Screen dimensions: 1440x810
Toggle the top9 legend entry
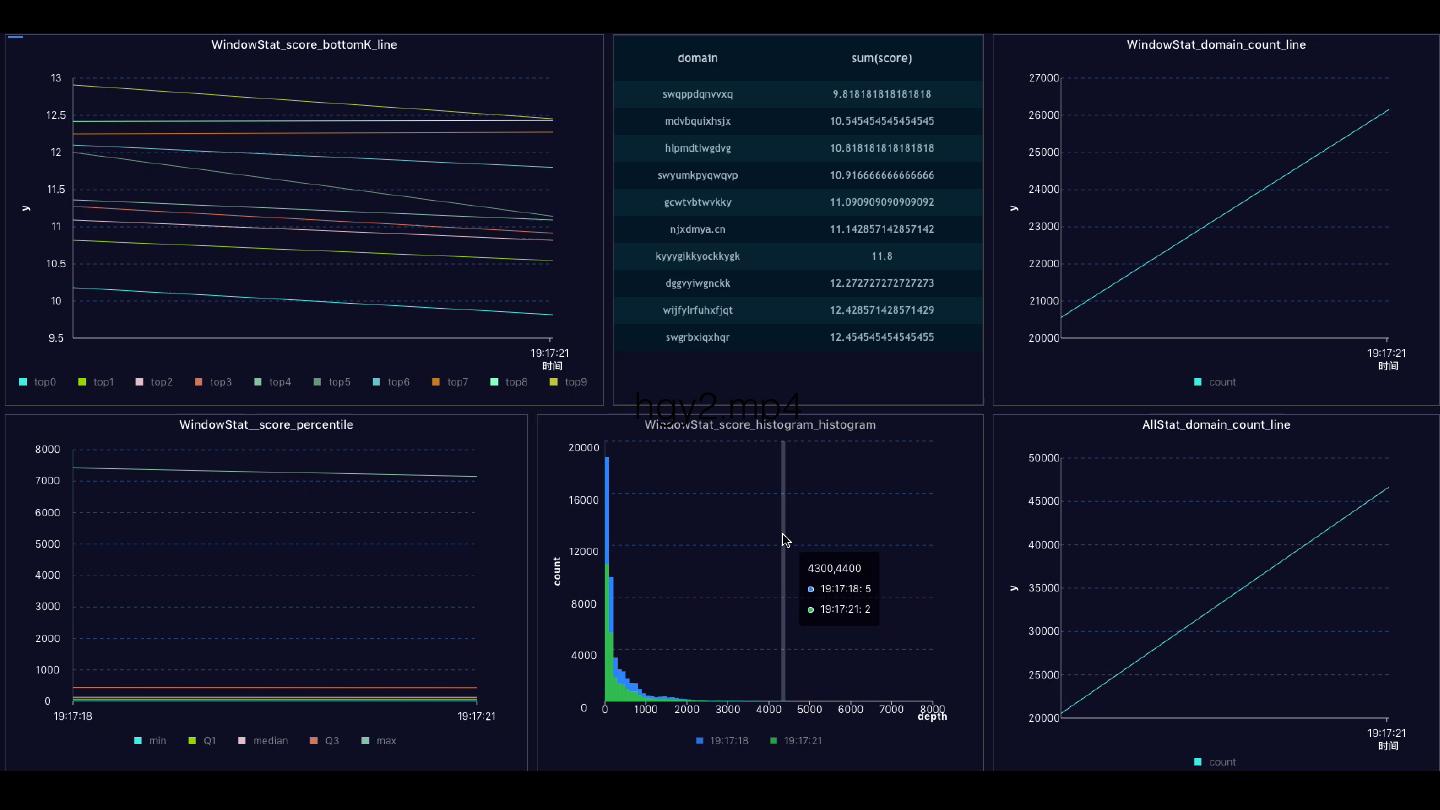coord(568,382)
